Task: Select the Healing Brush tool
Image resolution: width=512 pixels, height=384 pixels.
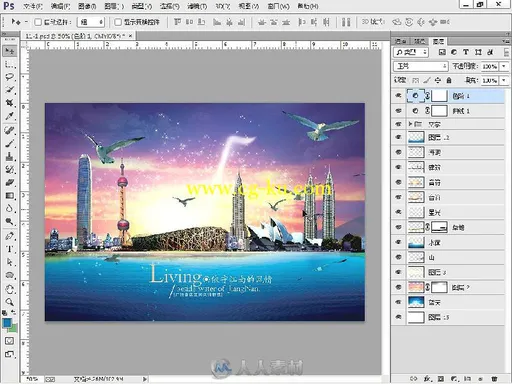Action: pos(10,130)
